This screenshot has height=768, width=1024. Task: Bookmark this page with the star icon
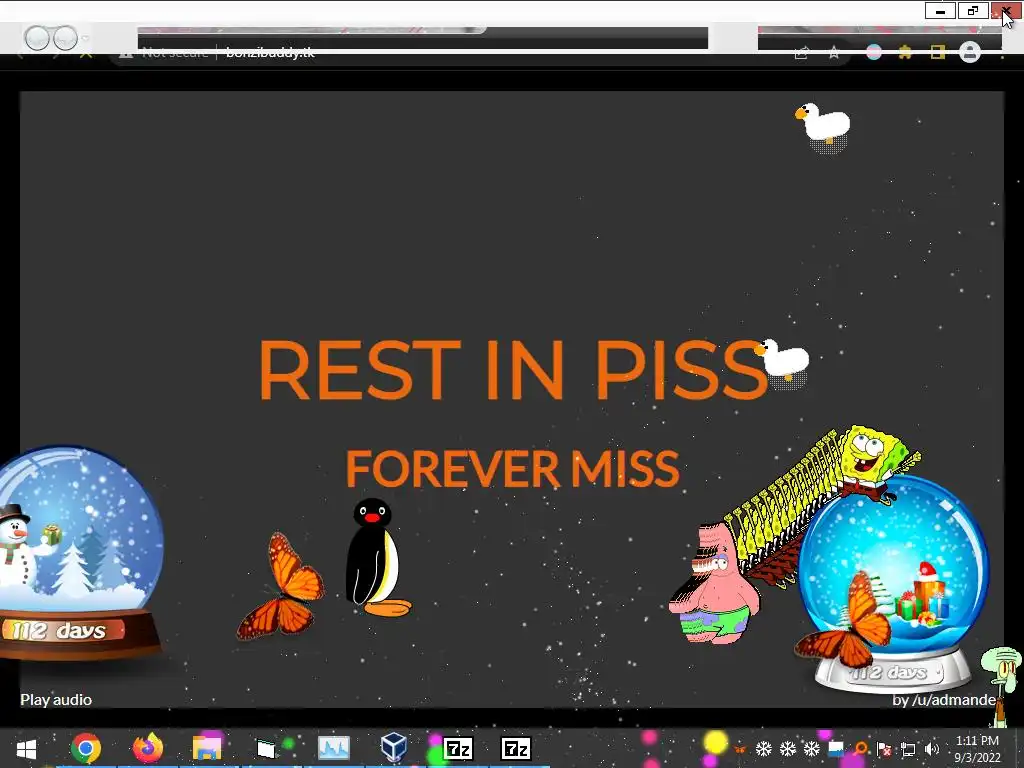(x=834, y=53)
